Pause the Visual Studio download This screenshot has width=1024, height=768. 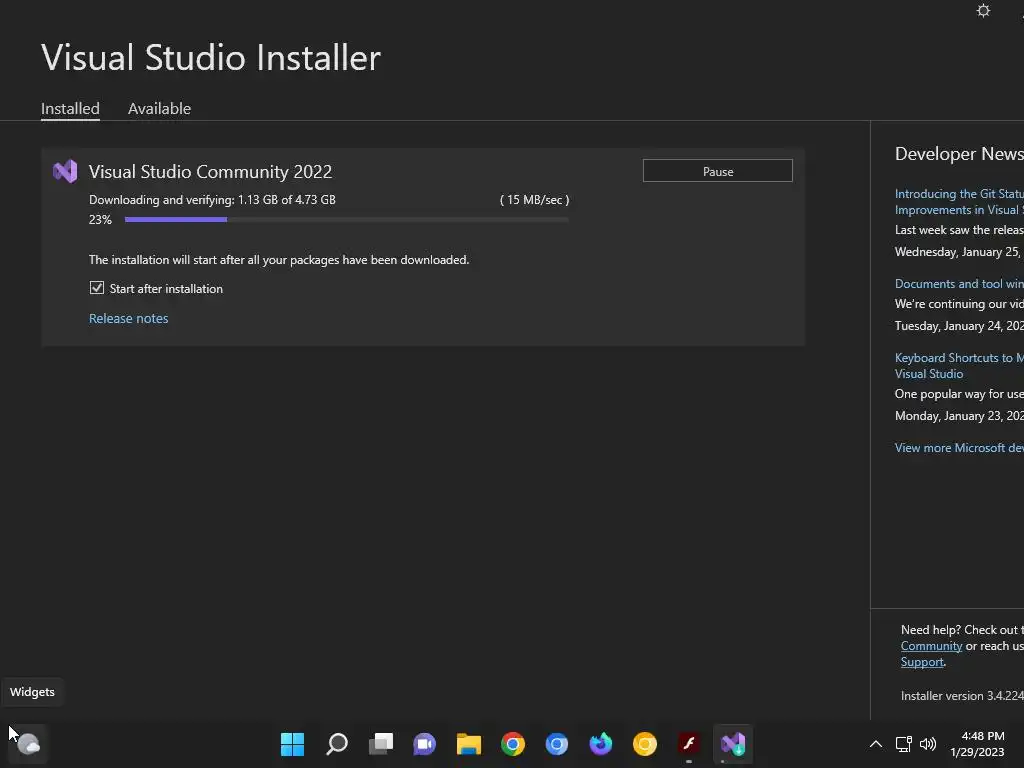tap(718, 171)
